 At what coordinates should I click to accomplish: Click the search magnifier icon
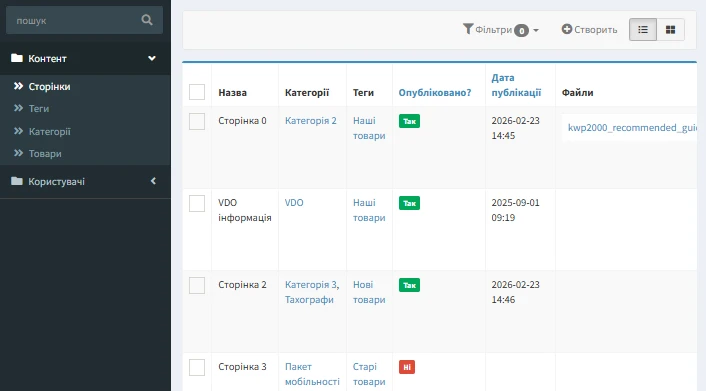tap(147, 20)
